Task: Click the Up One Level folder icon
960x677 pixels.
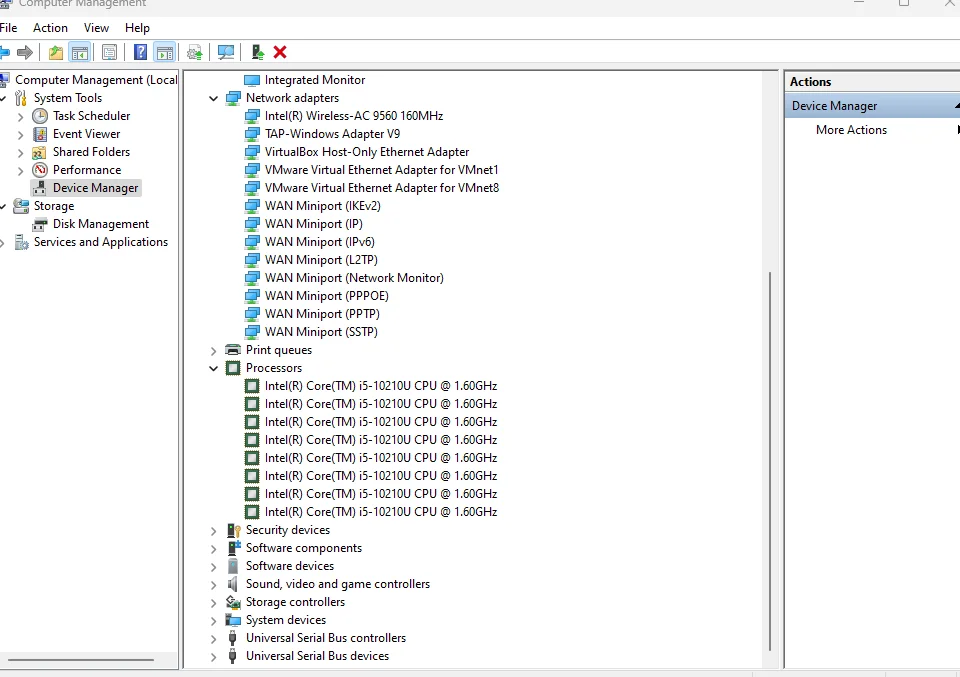Action: click(56, 53)
